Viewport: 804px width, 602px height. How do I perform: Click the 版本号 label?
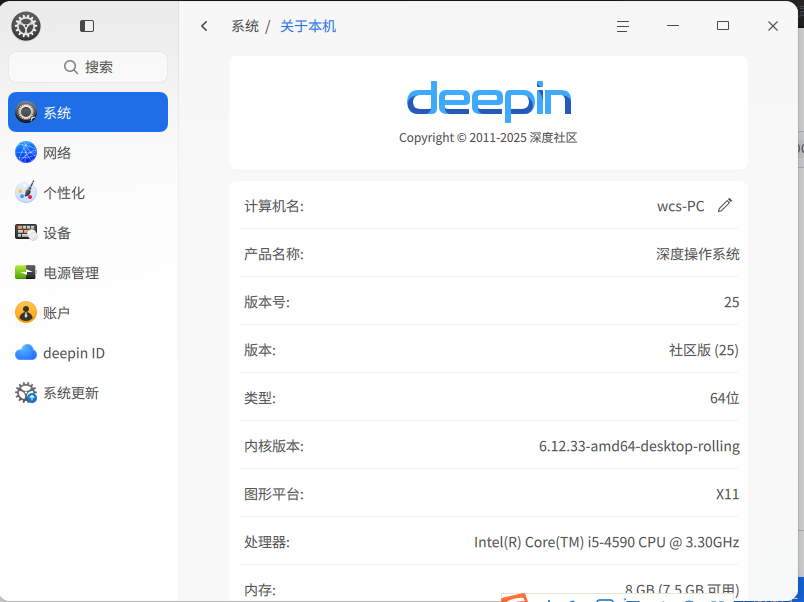267,302
